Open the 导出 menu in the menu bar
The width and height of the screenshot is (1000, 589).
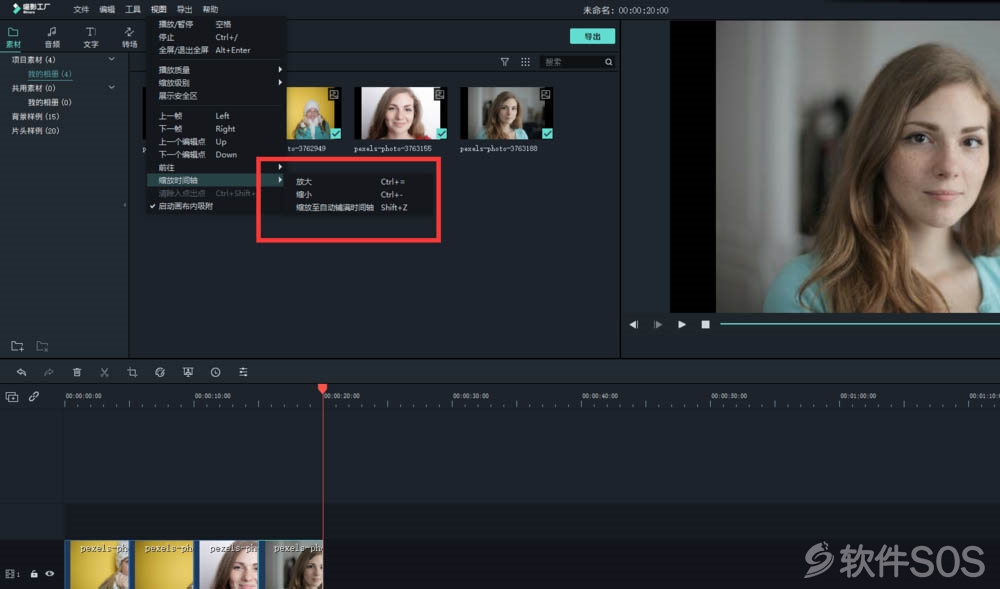(x=184, y=10)
